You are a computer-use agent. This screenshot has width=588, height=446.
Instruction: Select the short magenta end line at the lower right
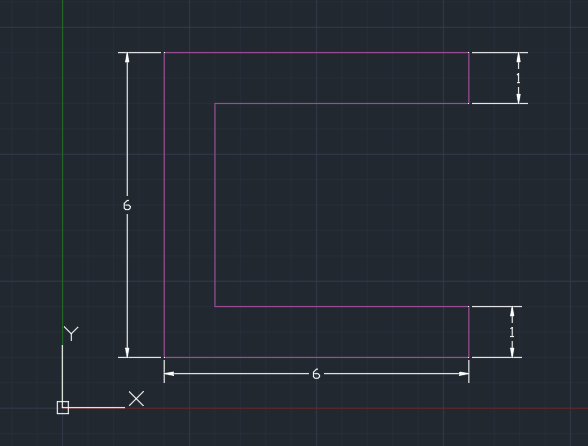tap(469, 332)
